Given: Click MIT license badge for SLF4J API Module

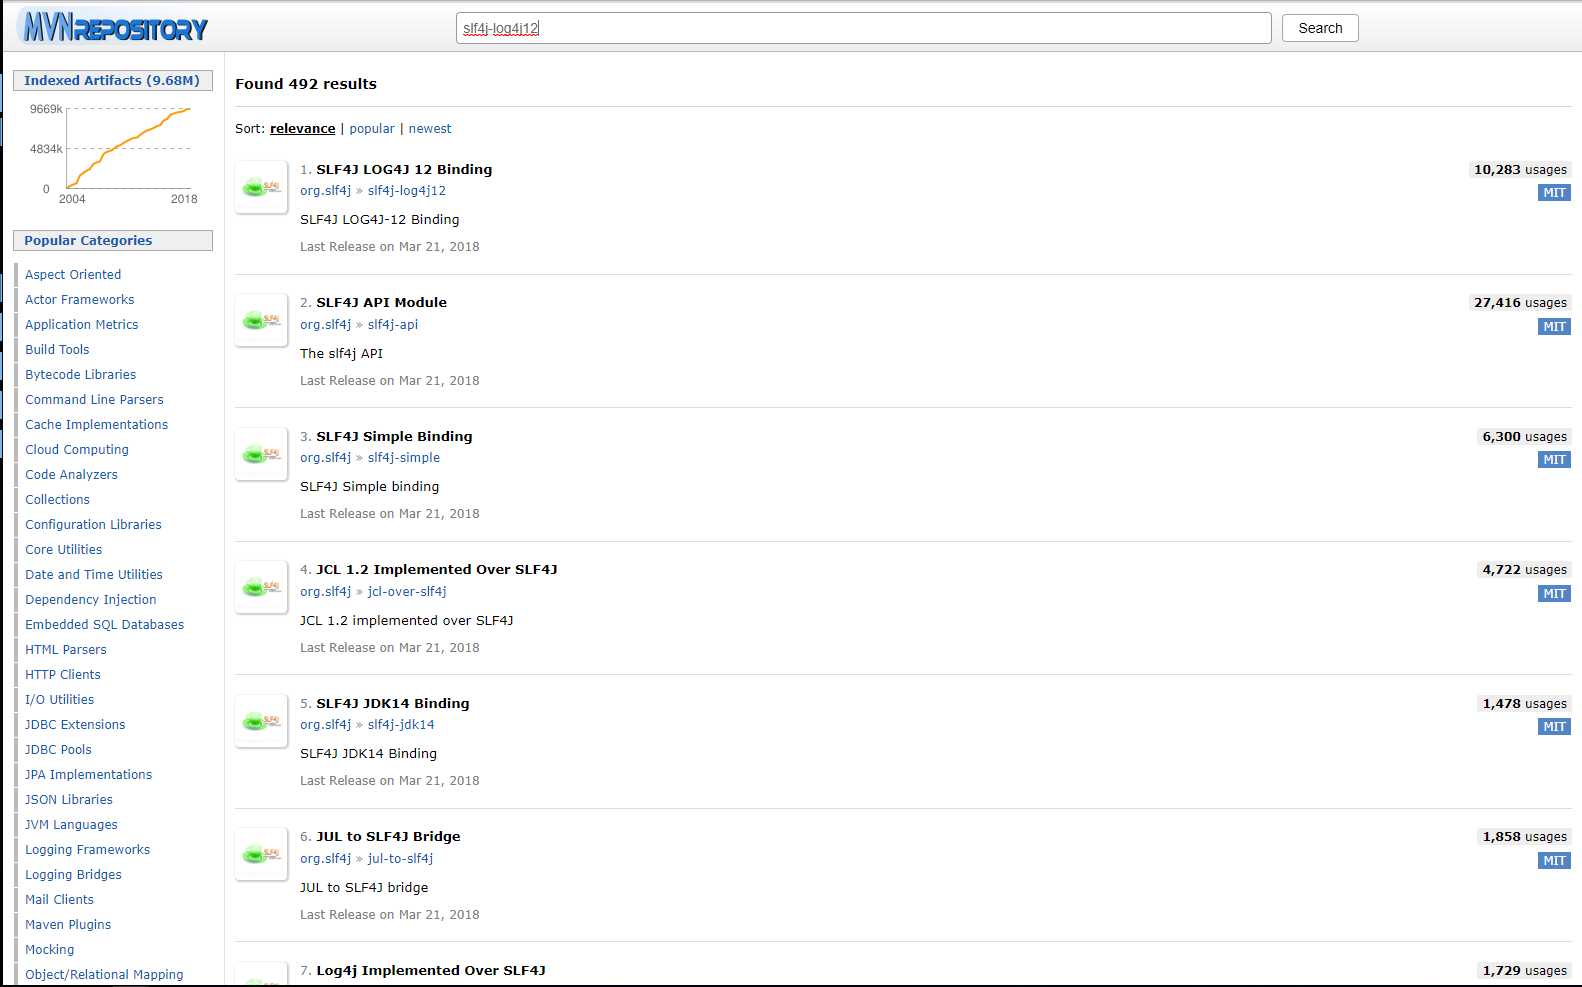Looking at the screenshot, I should point(1554,327).
